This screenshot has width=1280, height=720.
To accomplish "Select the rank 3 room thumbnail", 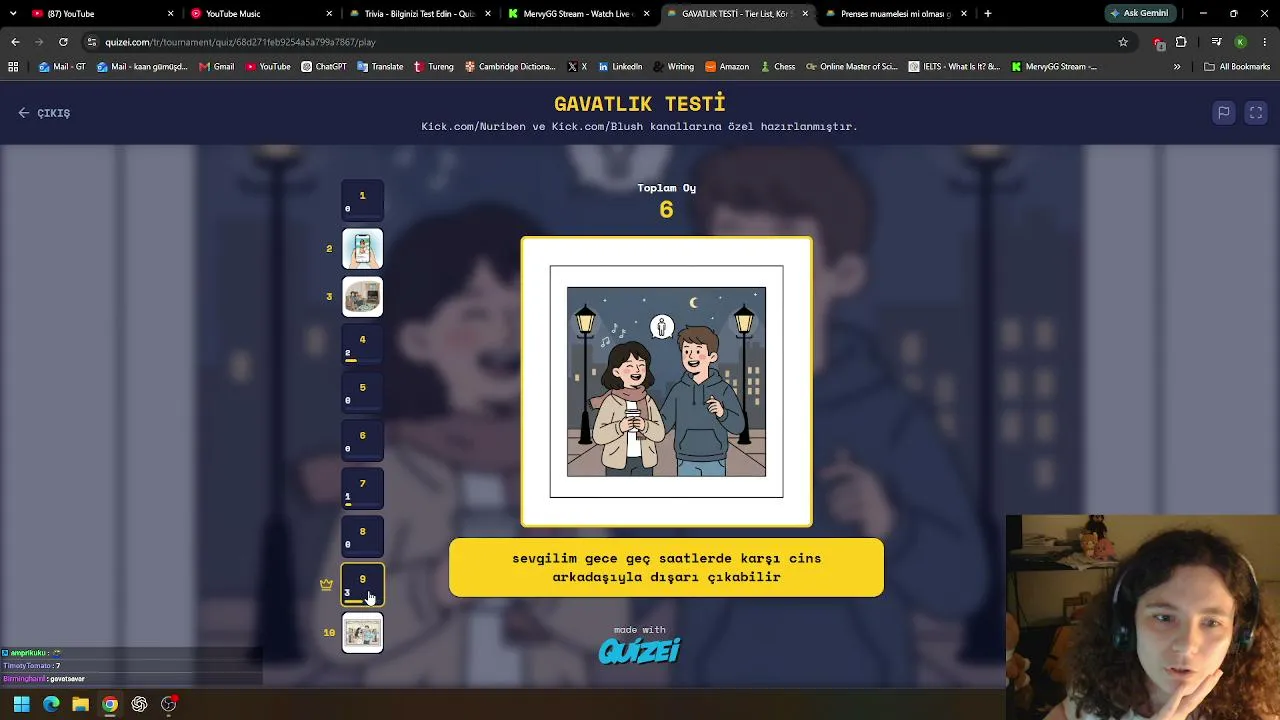I will (362, 297).
